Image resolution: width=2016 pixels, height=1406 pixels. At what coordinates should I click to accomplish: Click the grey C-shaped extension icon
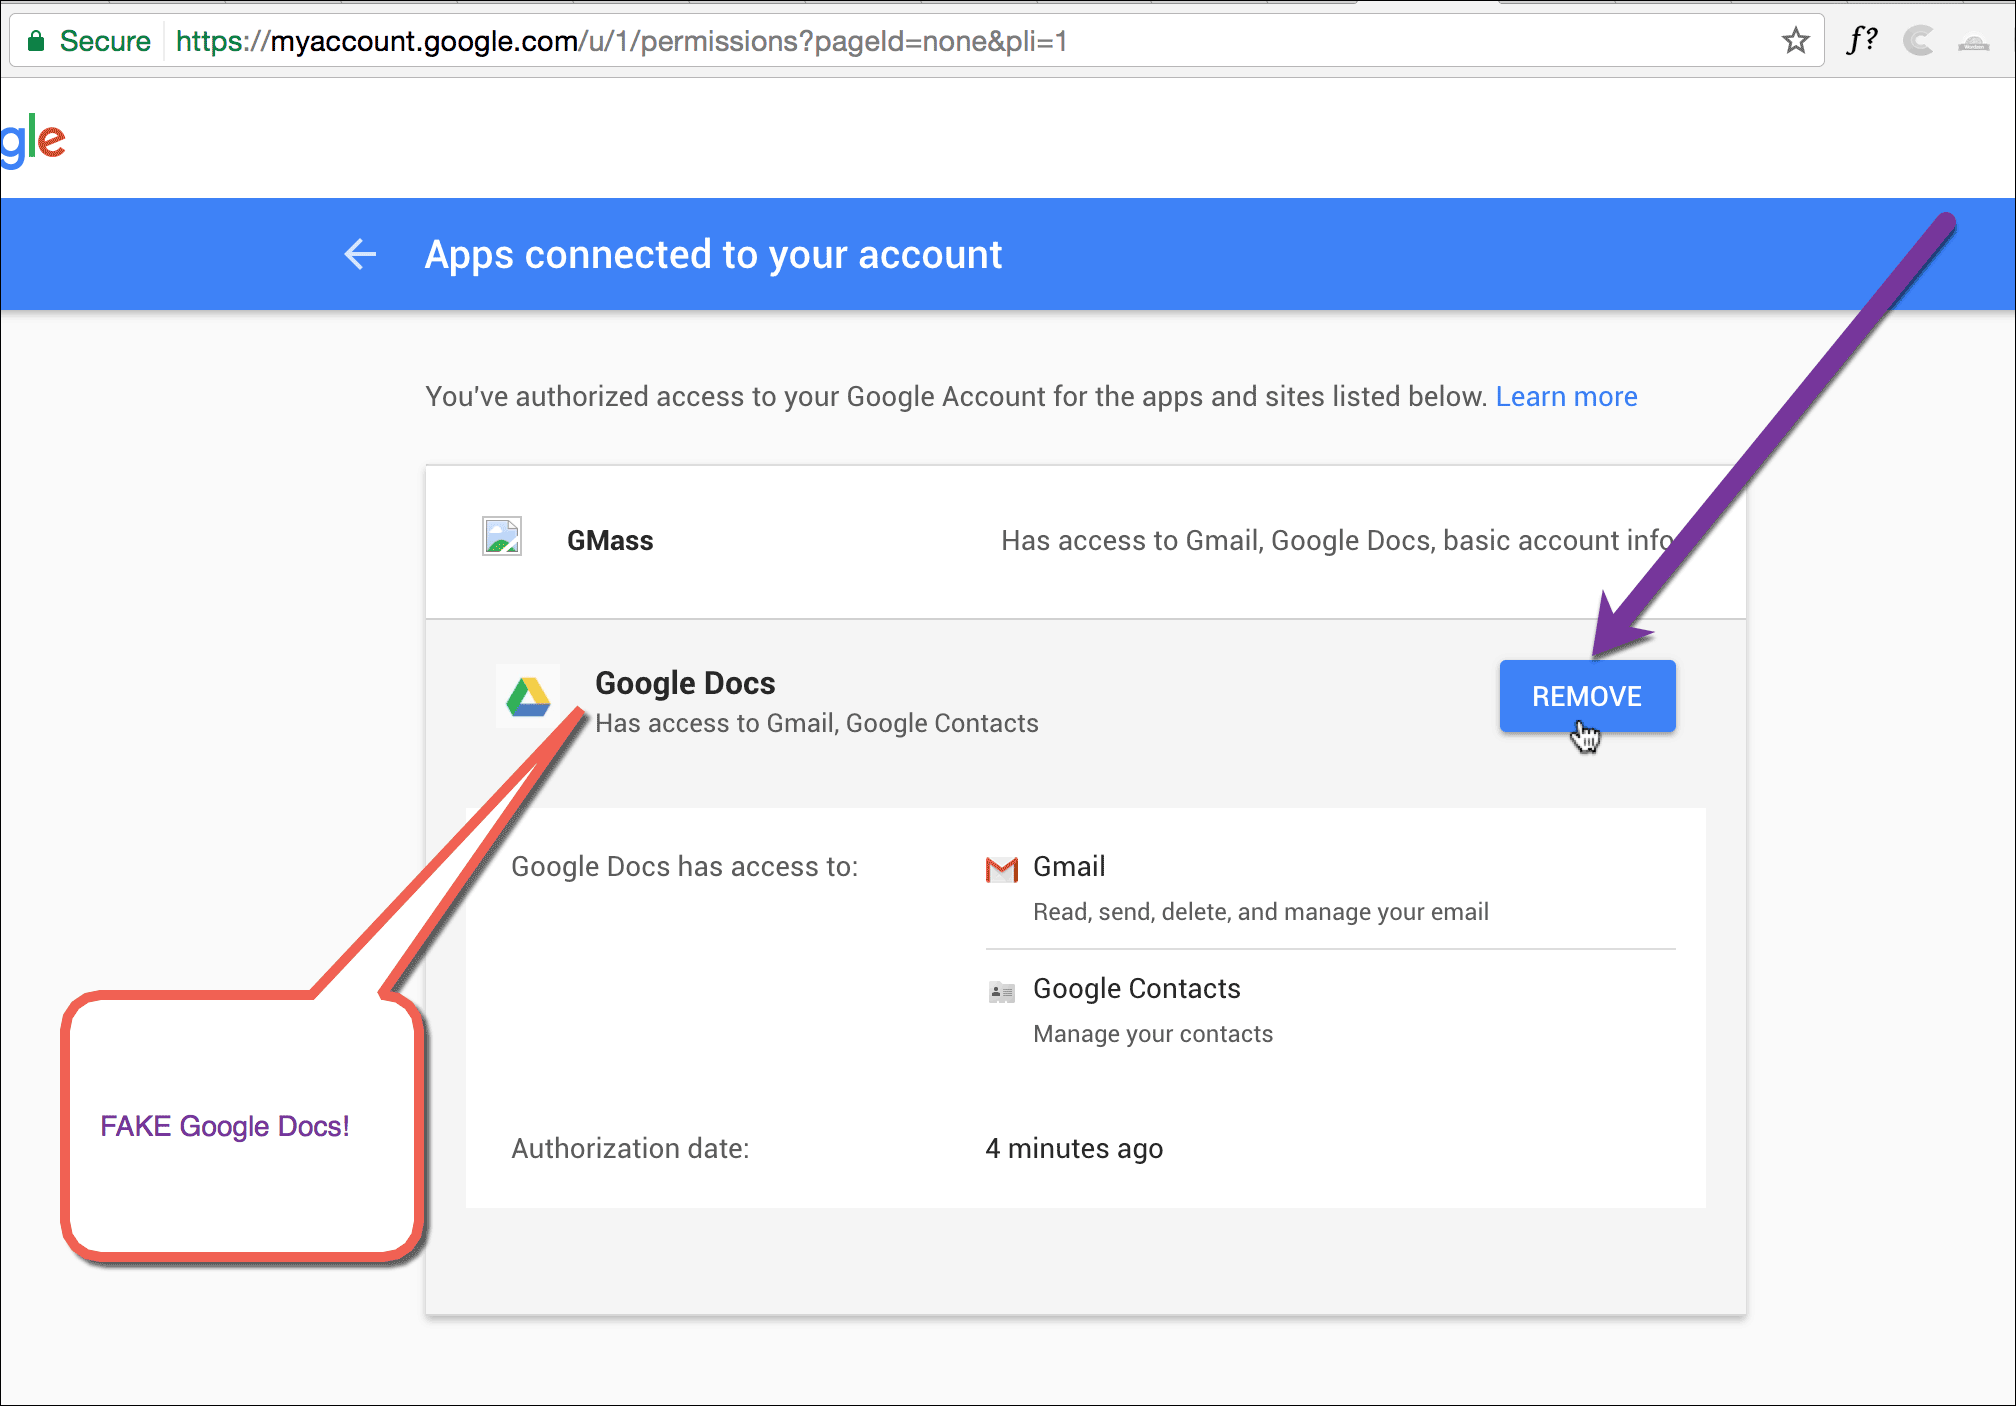coord(1919,39)
